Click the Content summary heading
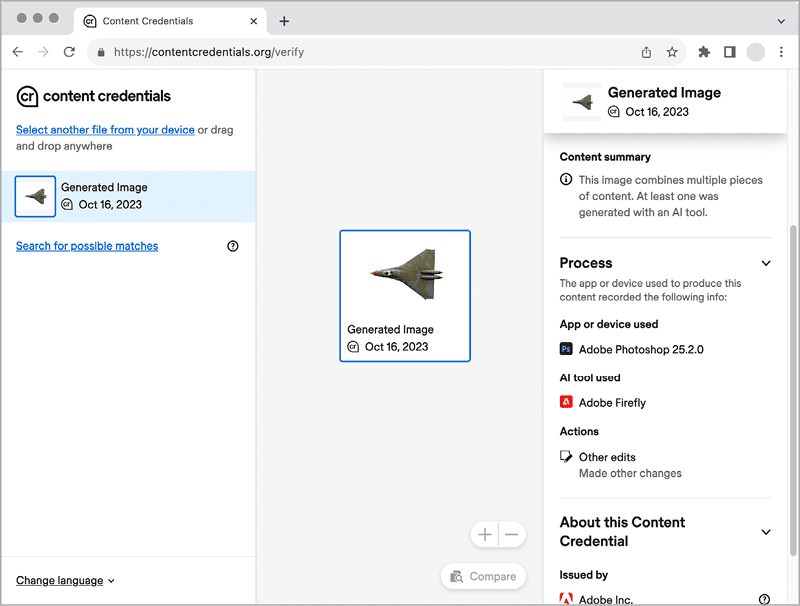800x606 pixels. click(x=605, y=157)
